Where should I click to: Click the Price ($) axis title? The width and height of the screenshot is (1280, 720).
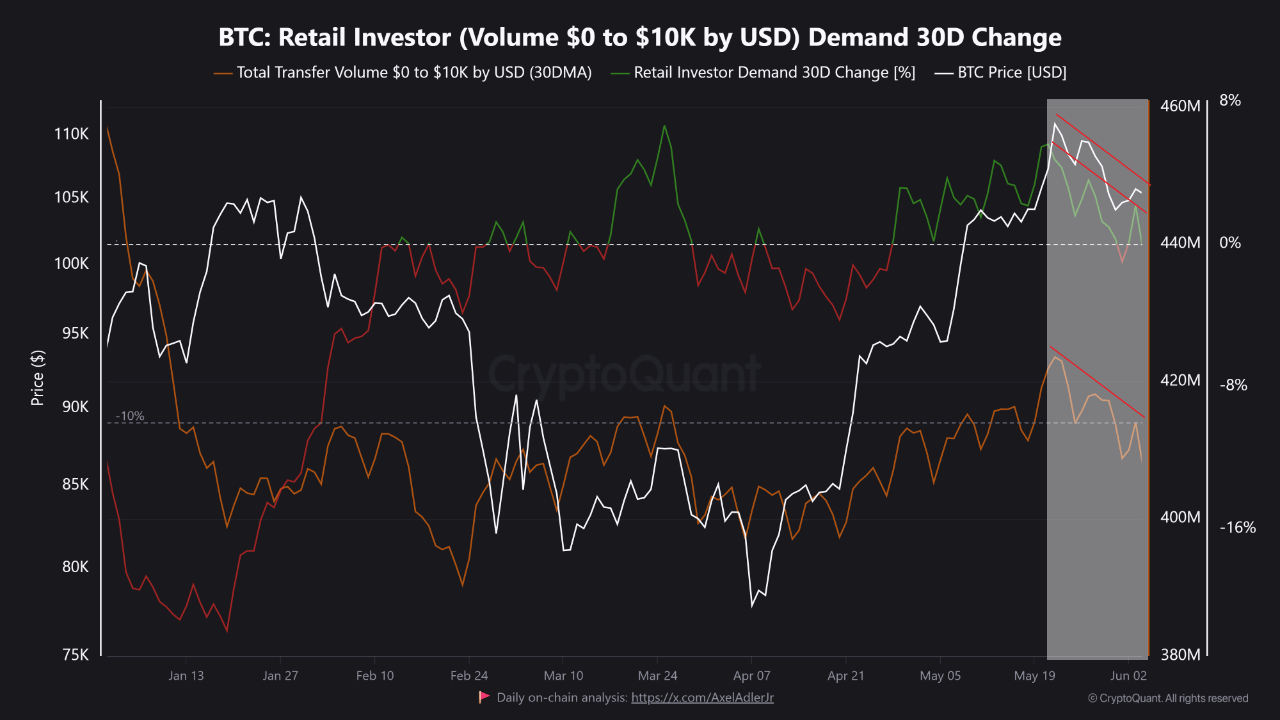38,377
